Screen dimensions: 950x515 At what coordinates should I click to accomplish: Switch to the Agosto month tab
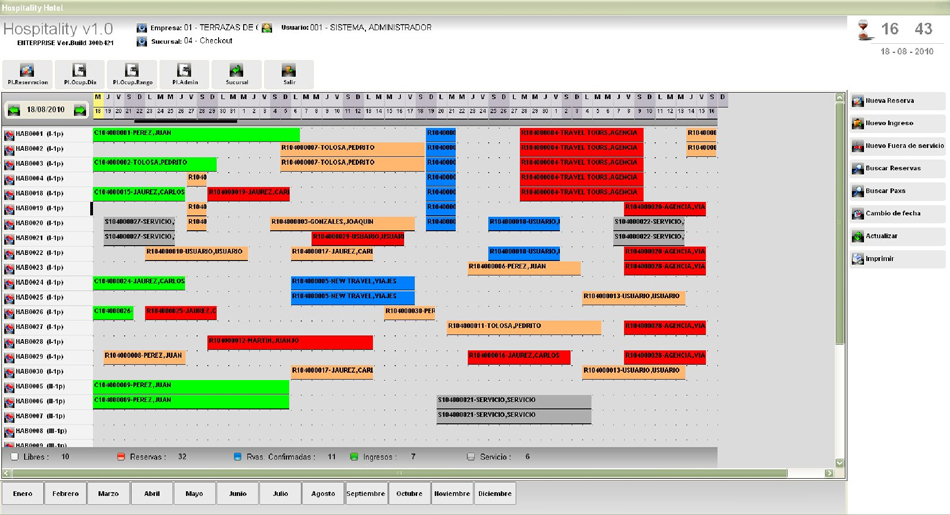coord(323,494)
